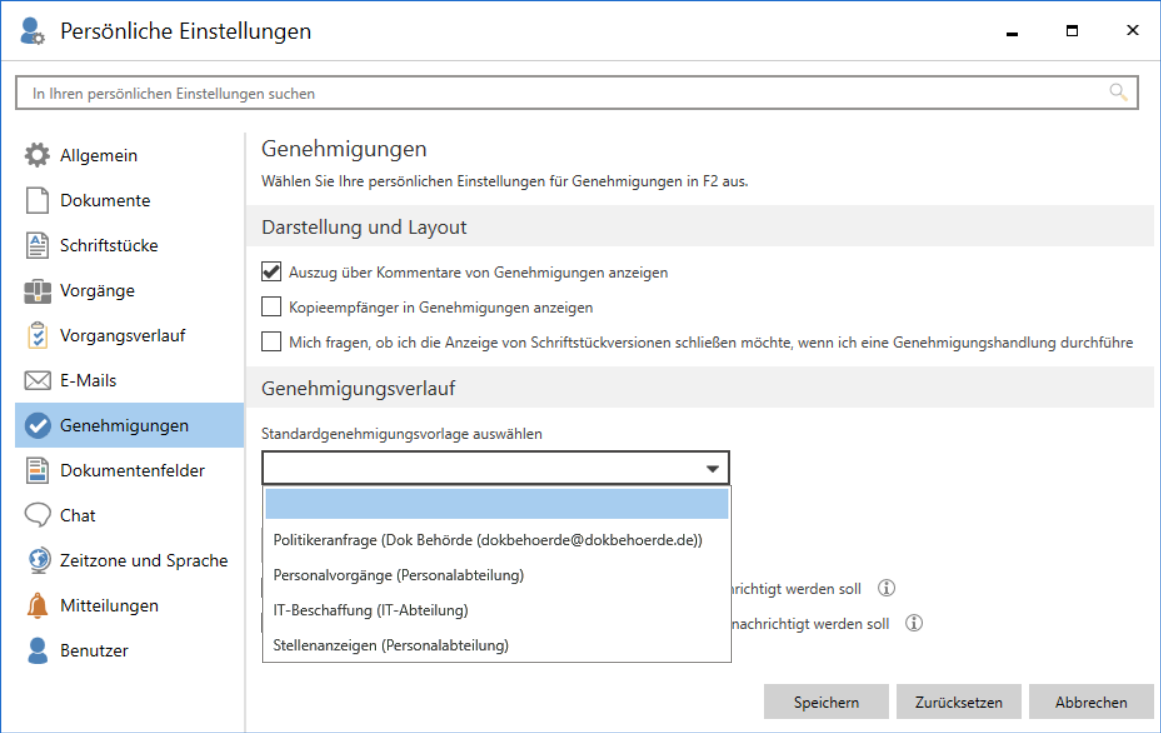Screen dimensions: 1161x733
Task: Select the Vorgänge briefcase icon
Action: point(37,291)
